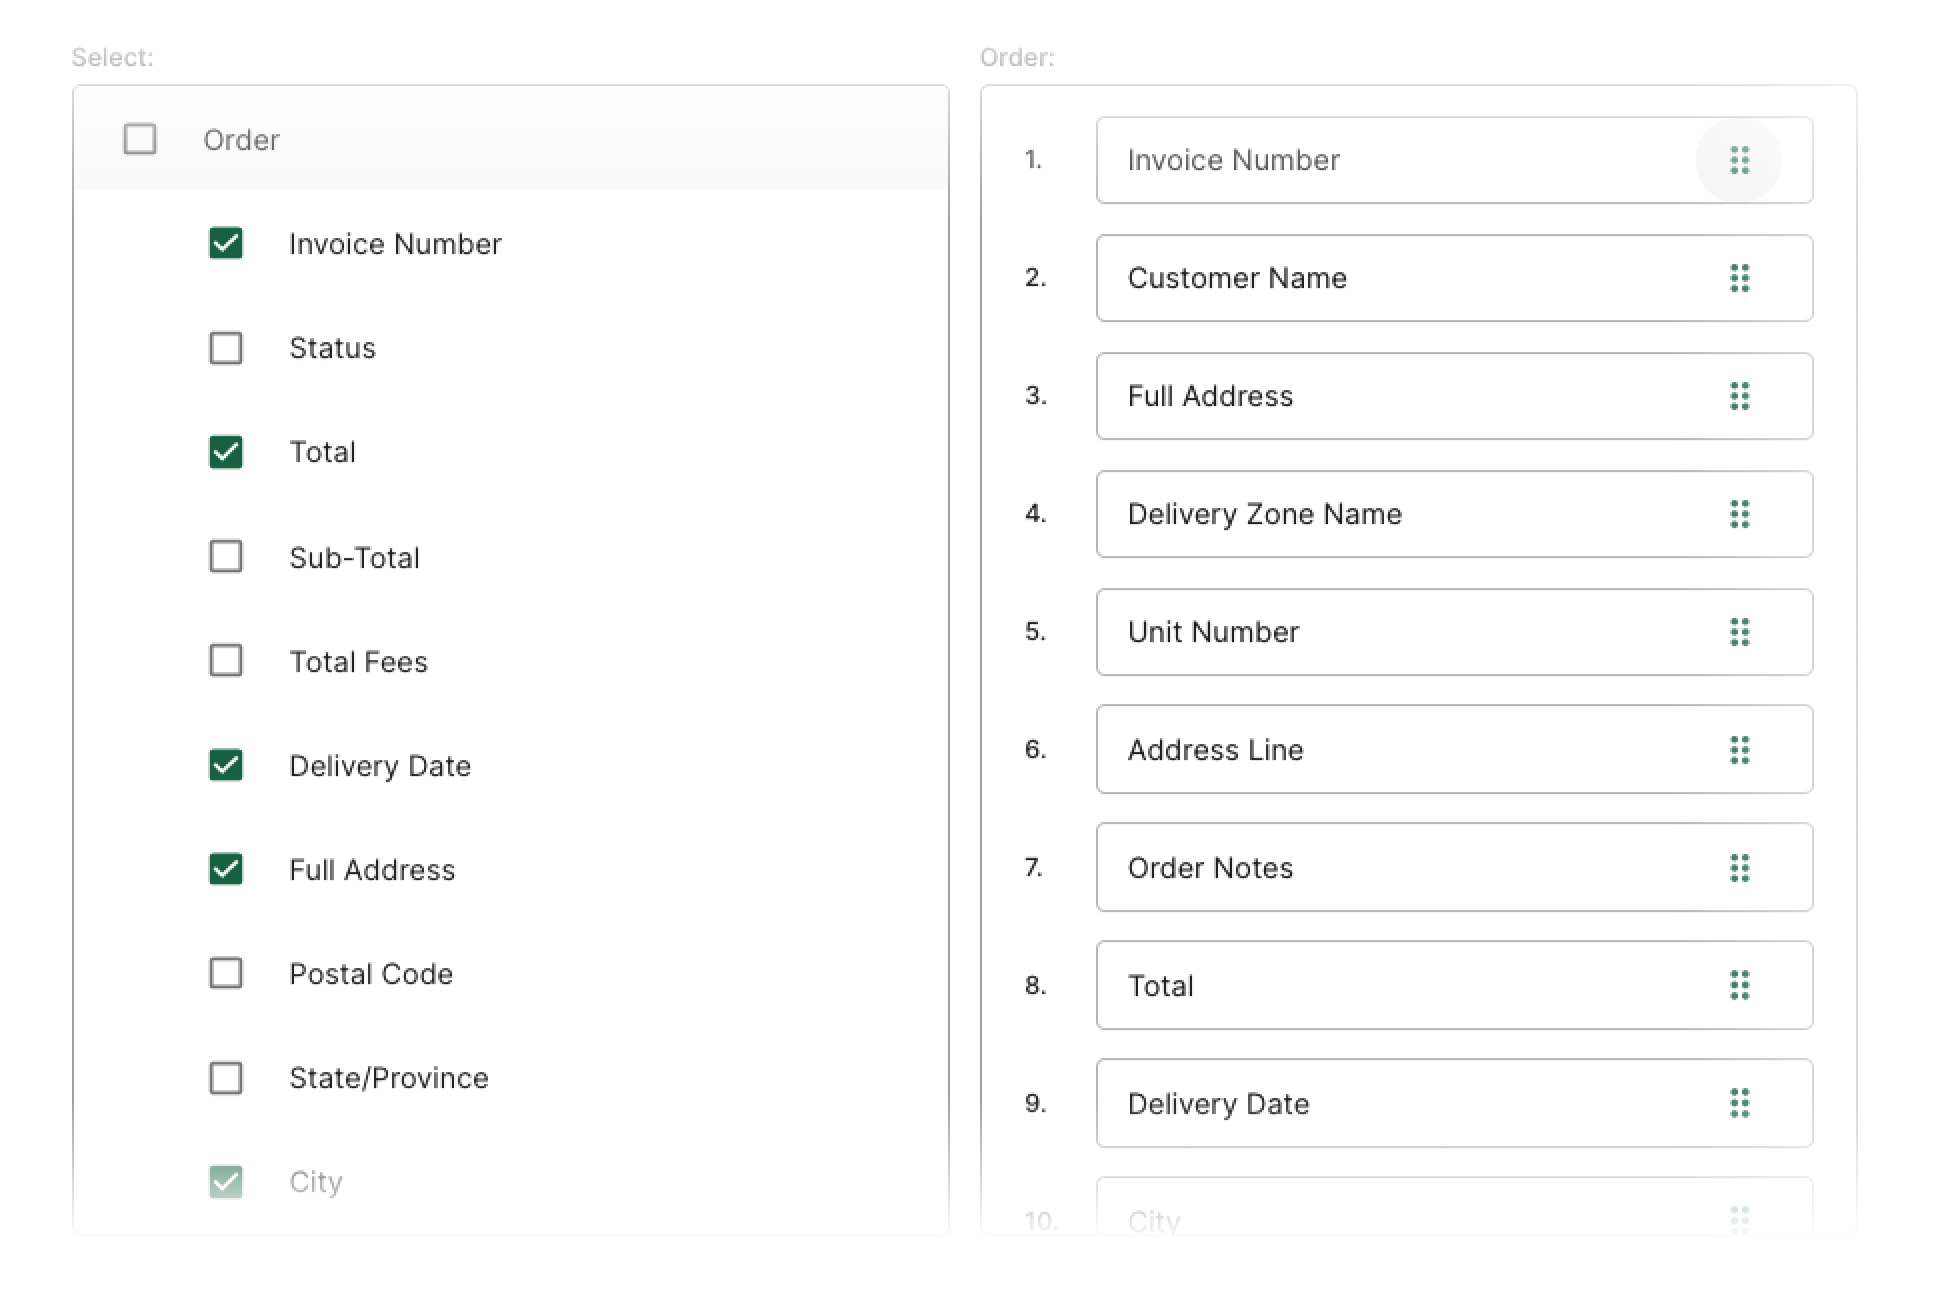Click the drag handle for Unit Number
The image size is (1944, 1304).
click(x=1739, y=632)
